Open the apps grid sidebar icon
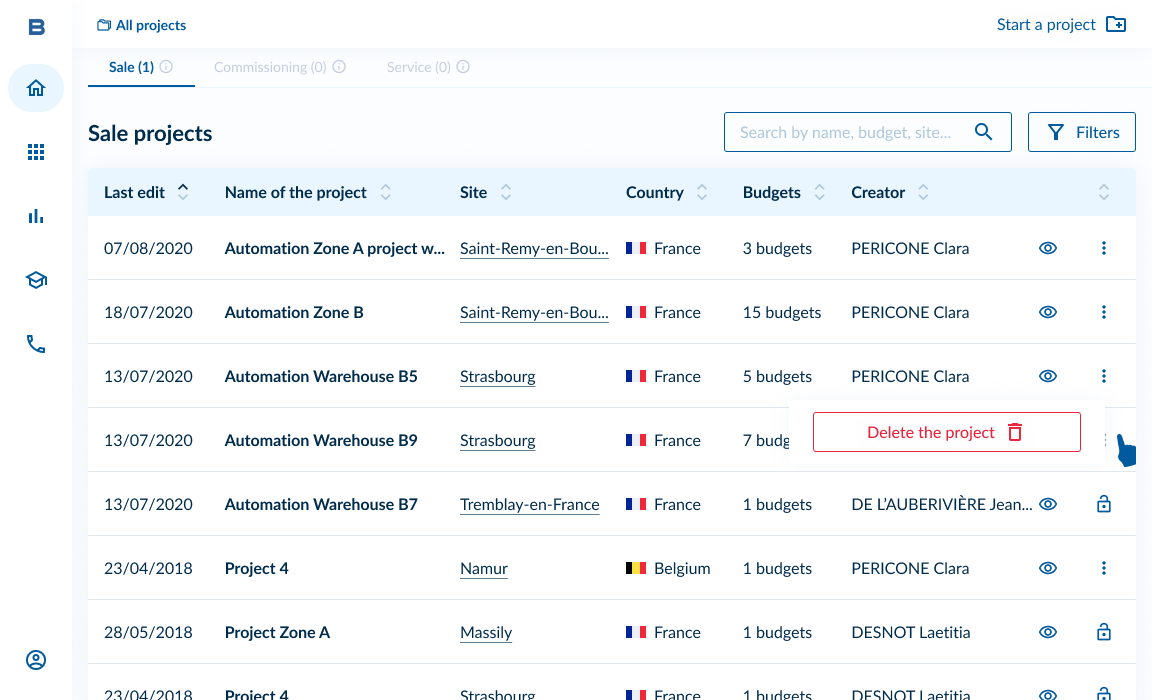Screen dimensions: 1152x700 (36, 152)
